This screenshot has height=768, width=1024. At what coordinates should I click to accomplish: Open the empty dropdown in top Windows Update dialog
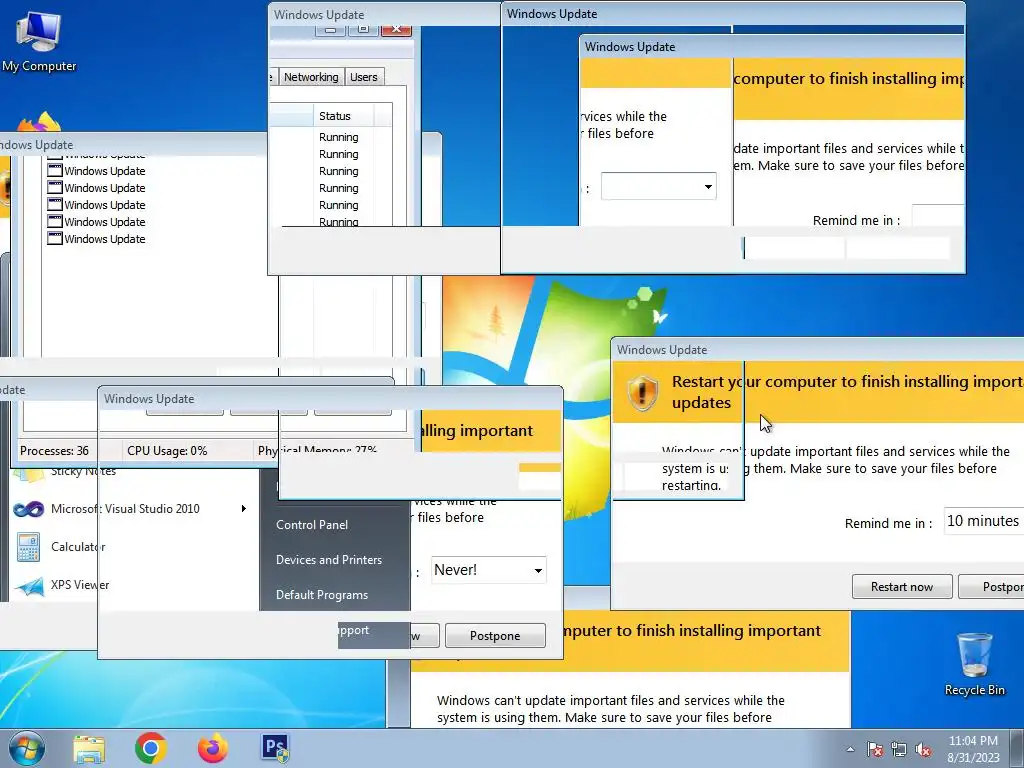[x=658, y=187]
